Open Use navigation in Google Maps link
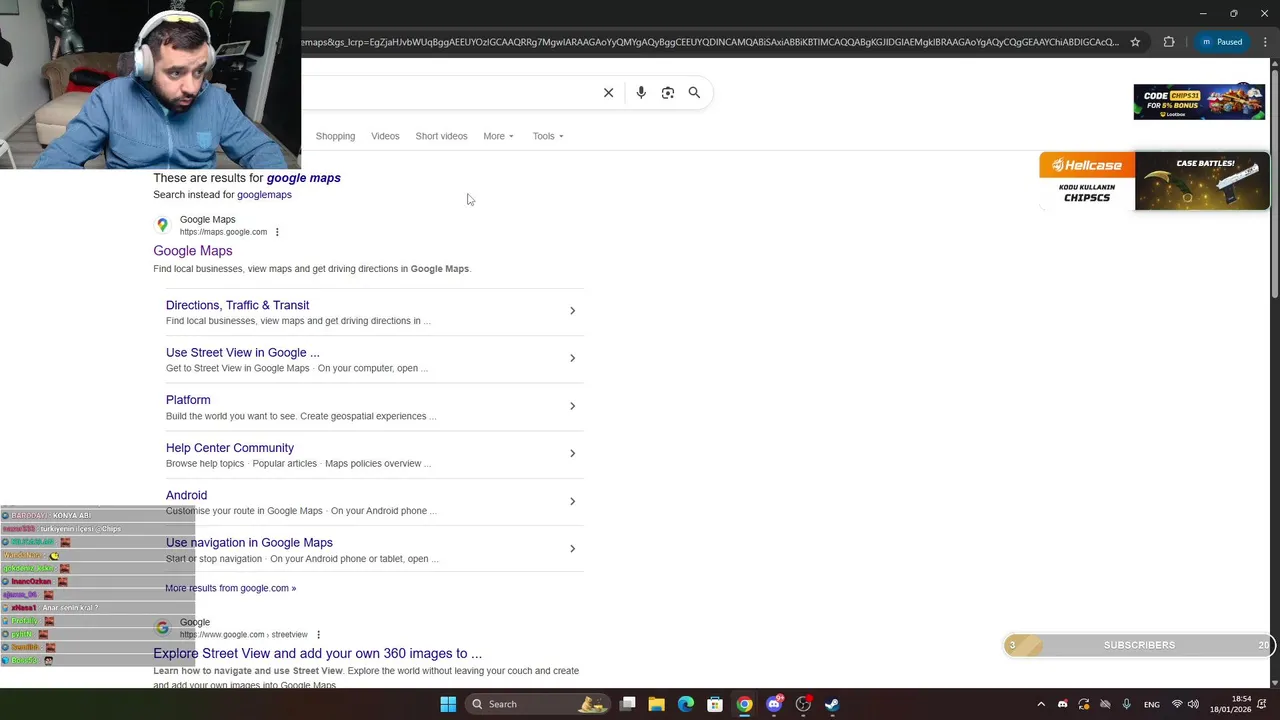Screen dimensions: 1280x720 tap(249, 543)
